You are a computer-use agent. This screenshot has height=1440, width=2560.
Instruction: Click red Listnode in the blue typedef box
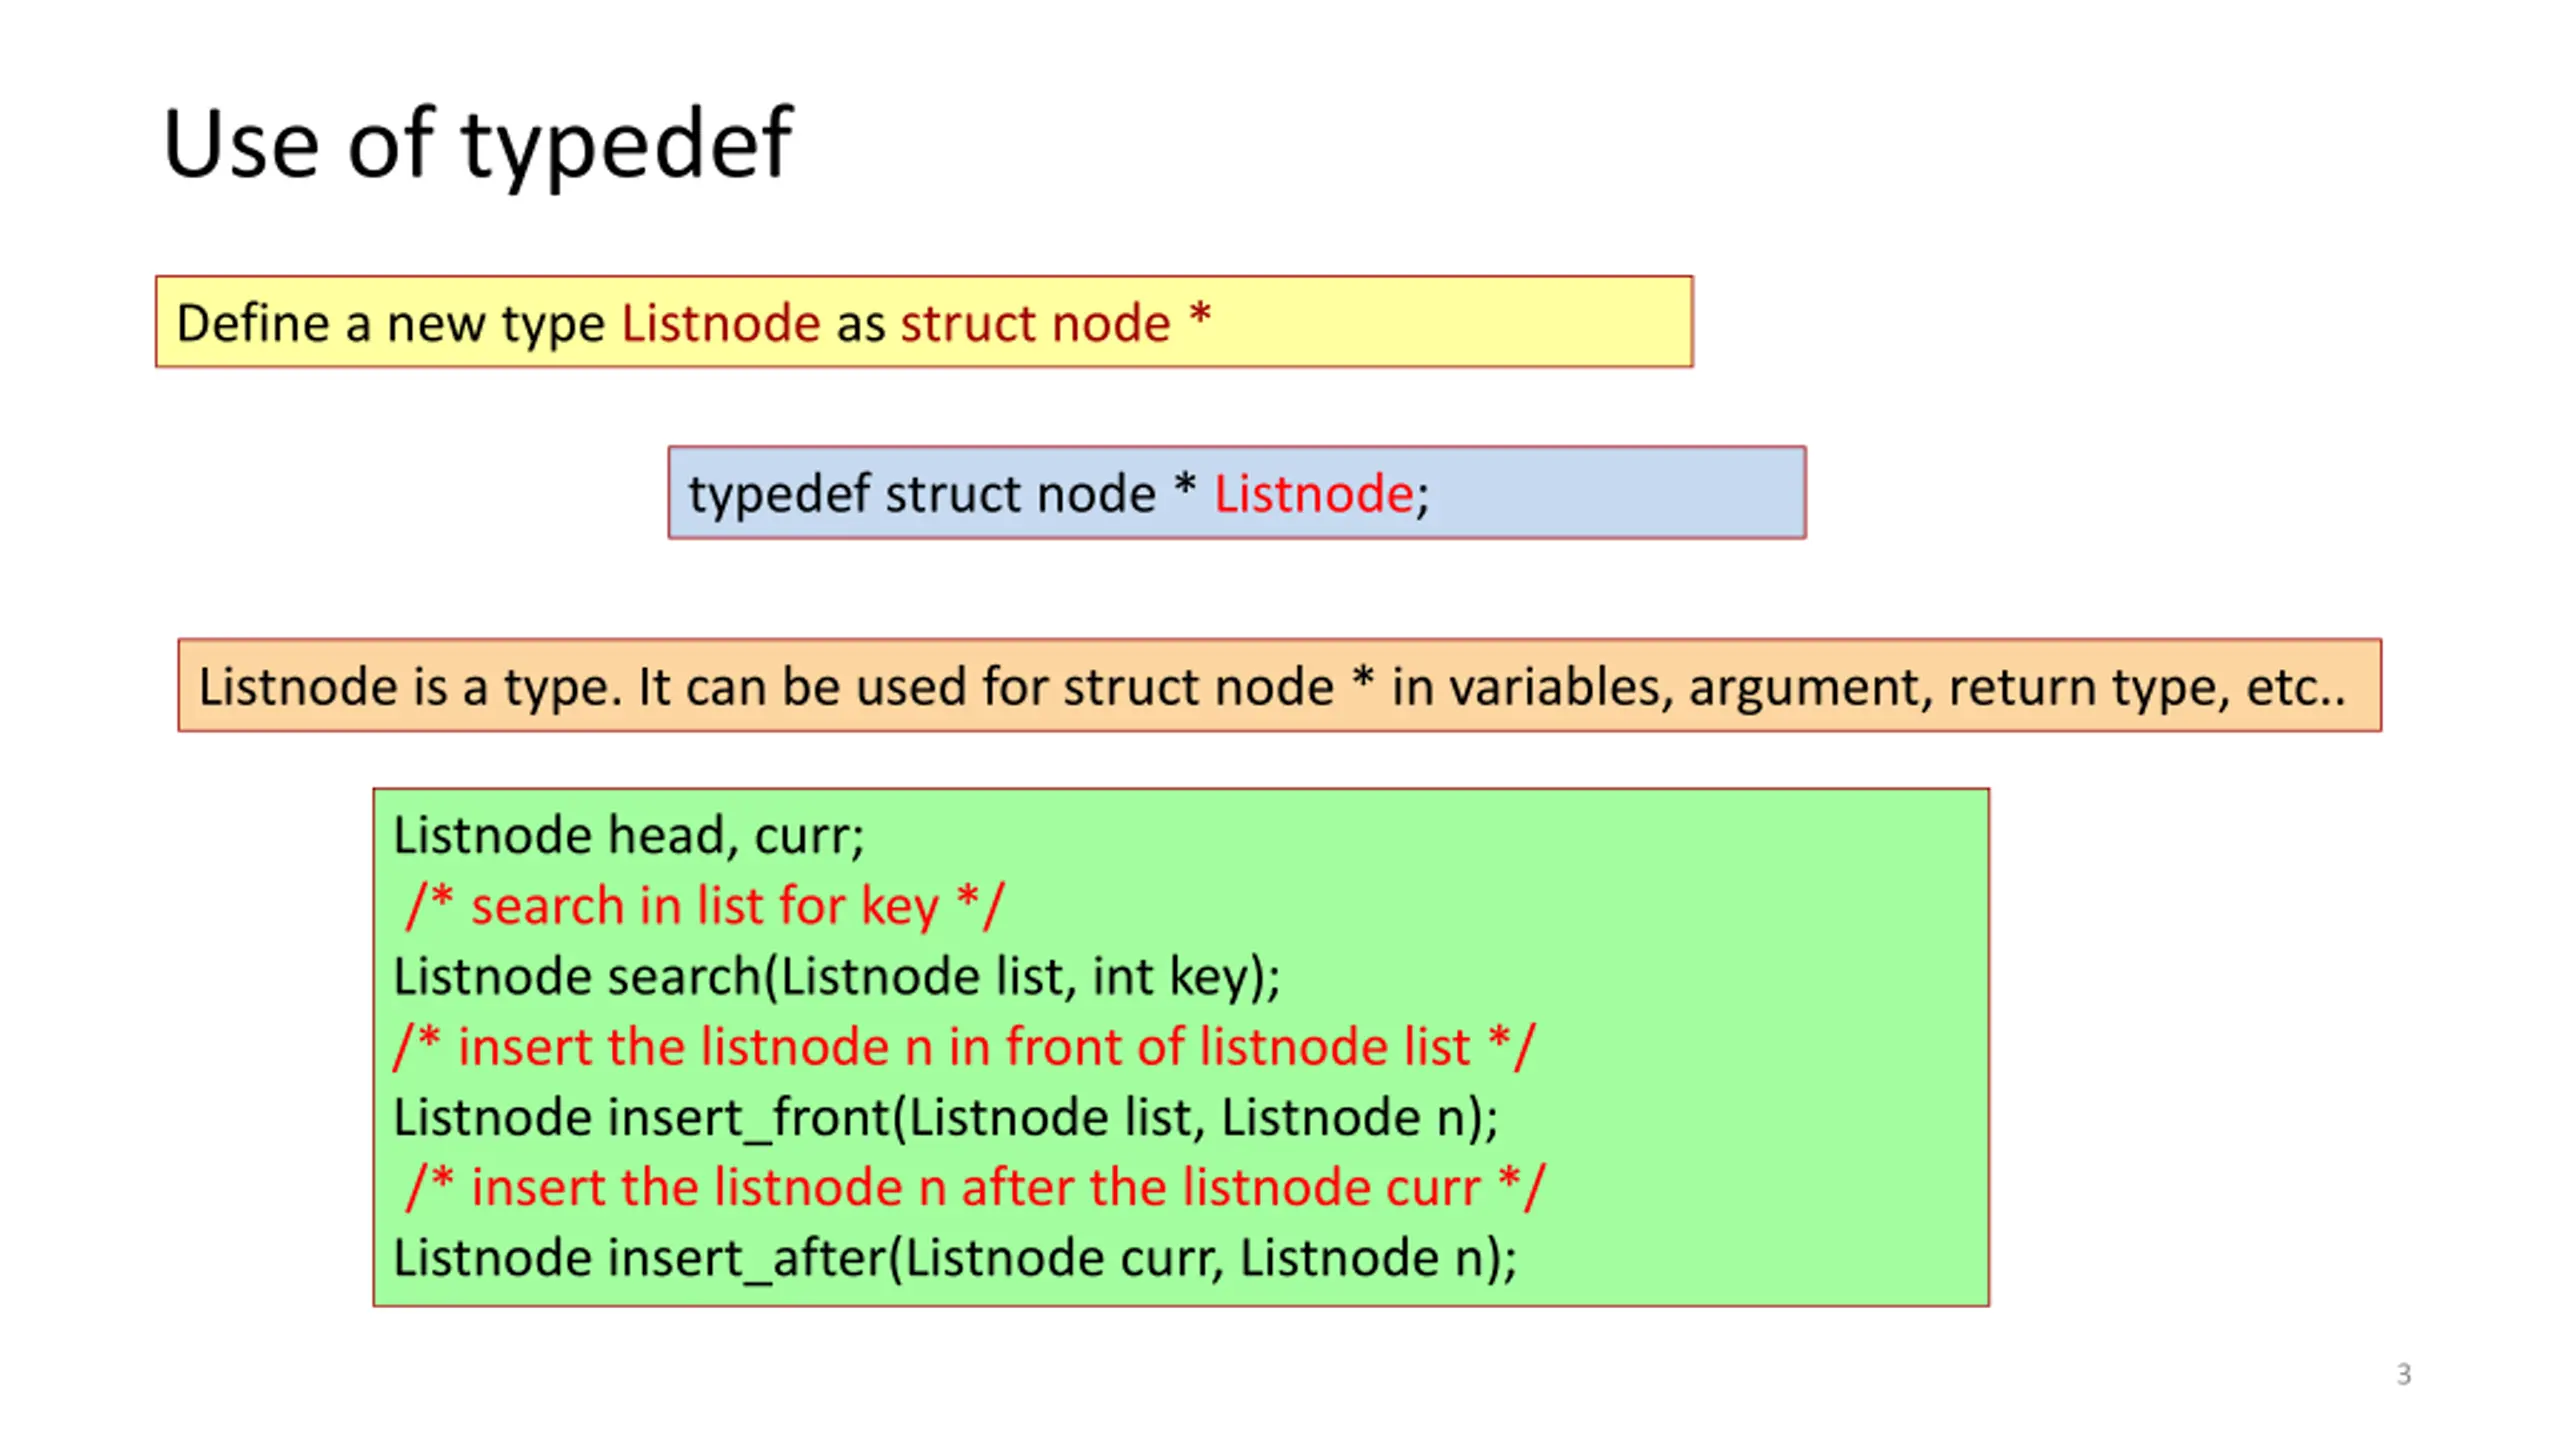coord(1314,493)
